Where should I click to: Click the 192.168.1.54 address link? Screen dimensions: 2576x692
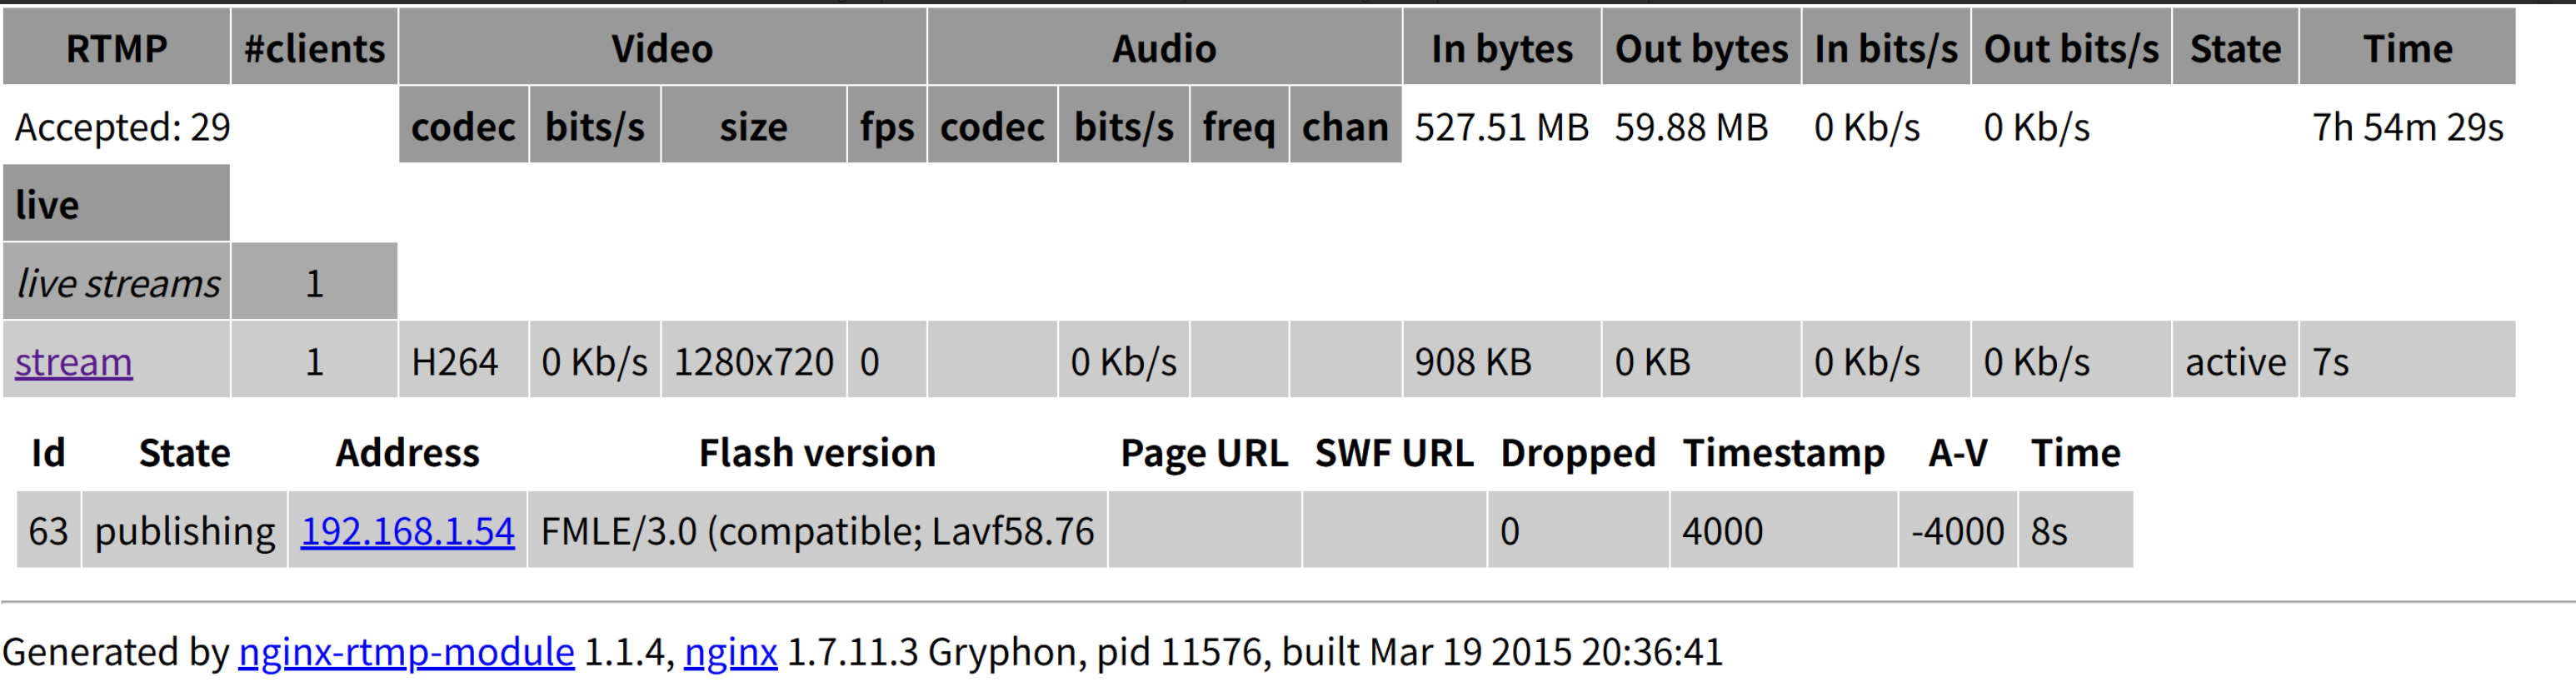407,531
